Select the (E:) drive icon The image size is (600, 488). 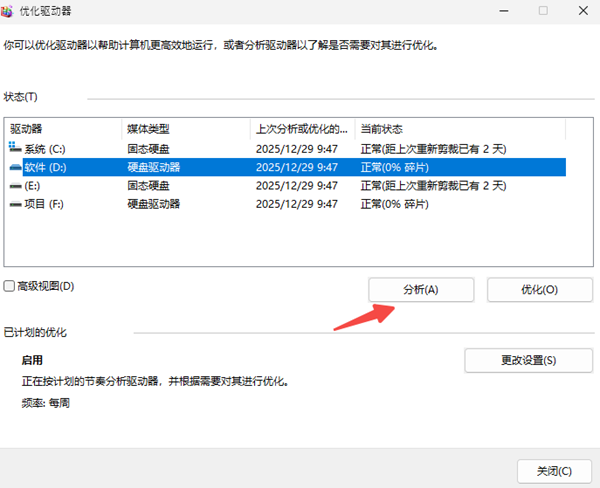tap(16, 185)
